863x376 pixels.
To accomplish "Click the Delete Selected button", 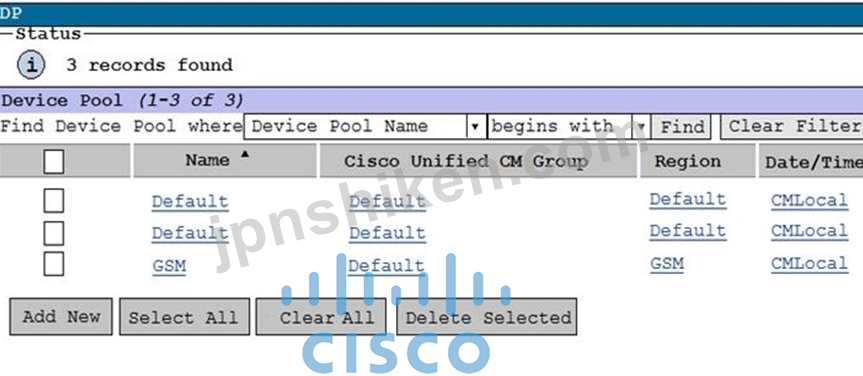I will pyautogui.click(x=487, y=317).
